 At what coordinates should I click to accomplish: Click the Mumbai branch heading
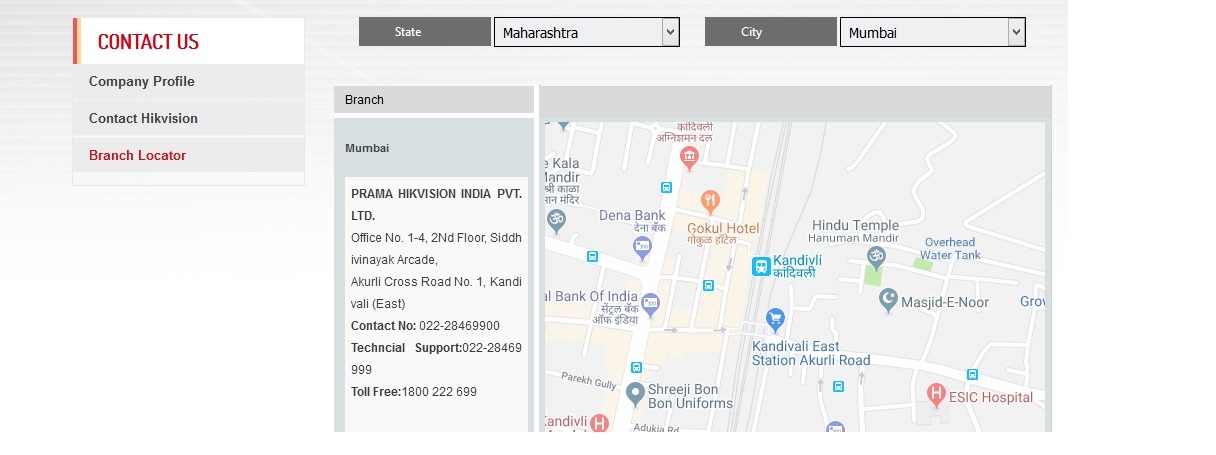click(x=367, y=148)
